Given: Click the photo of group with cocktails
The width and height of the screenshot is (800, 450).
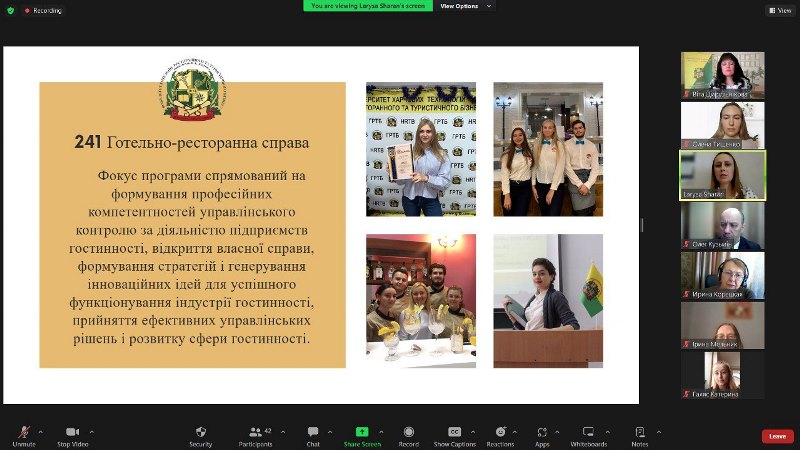Looking at the screenshot, I should click(x=421, y=301).
